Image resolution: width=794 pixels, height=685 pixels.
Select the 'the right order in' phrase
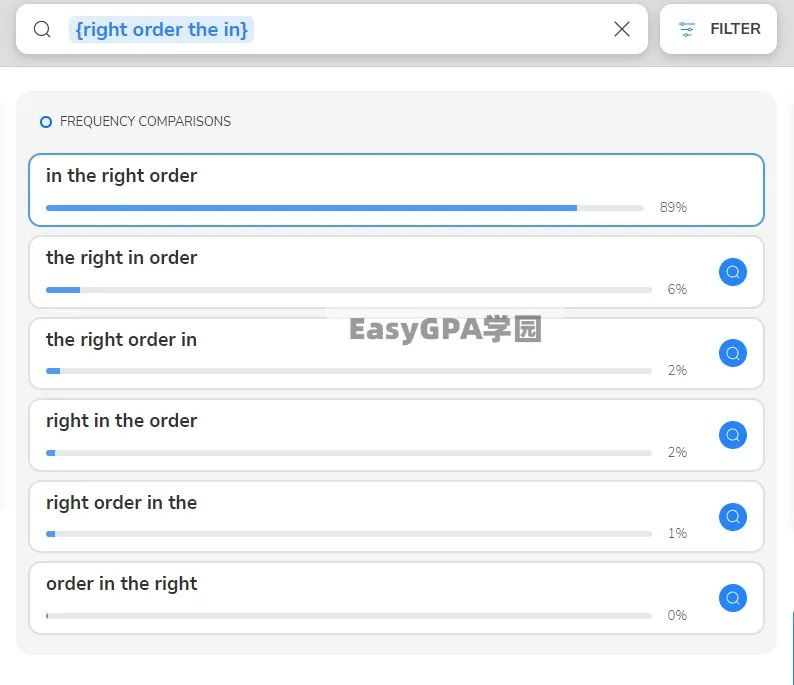click(x=122, y=340)
